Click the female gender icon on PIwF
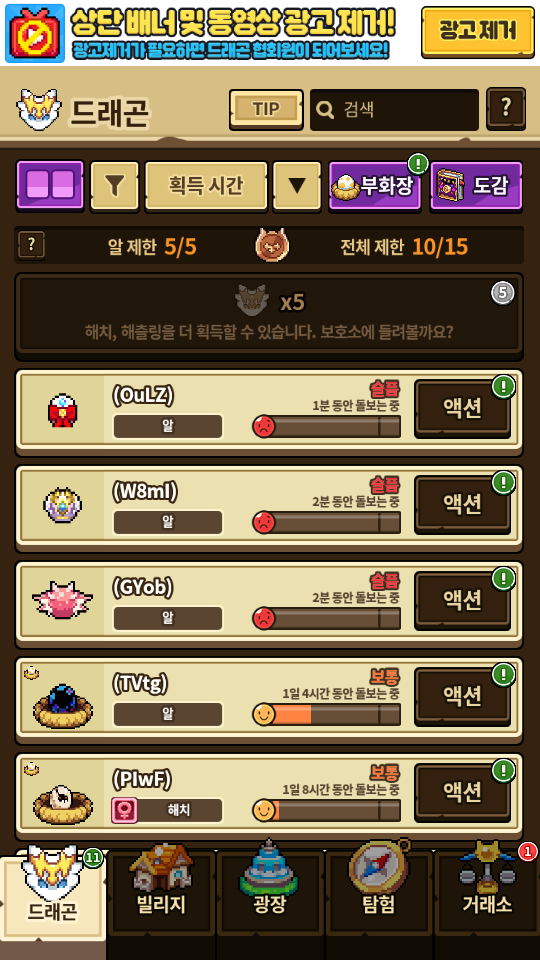 124,811
